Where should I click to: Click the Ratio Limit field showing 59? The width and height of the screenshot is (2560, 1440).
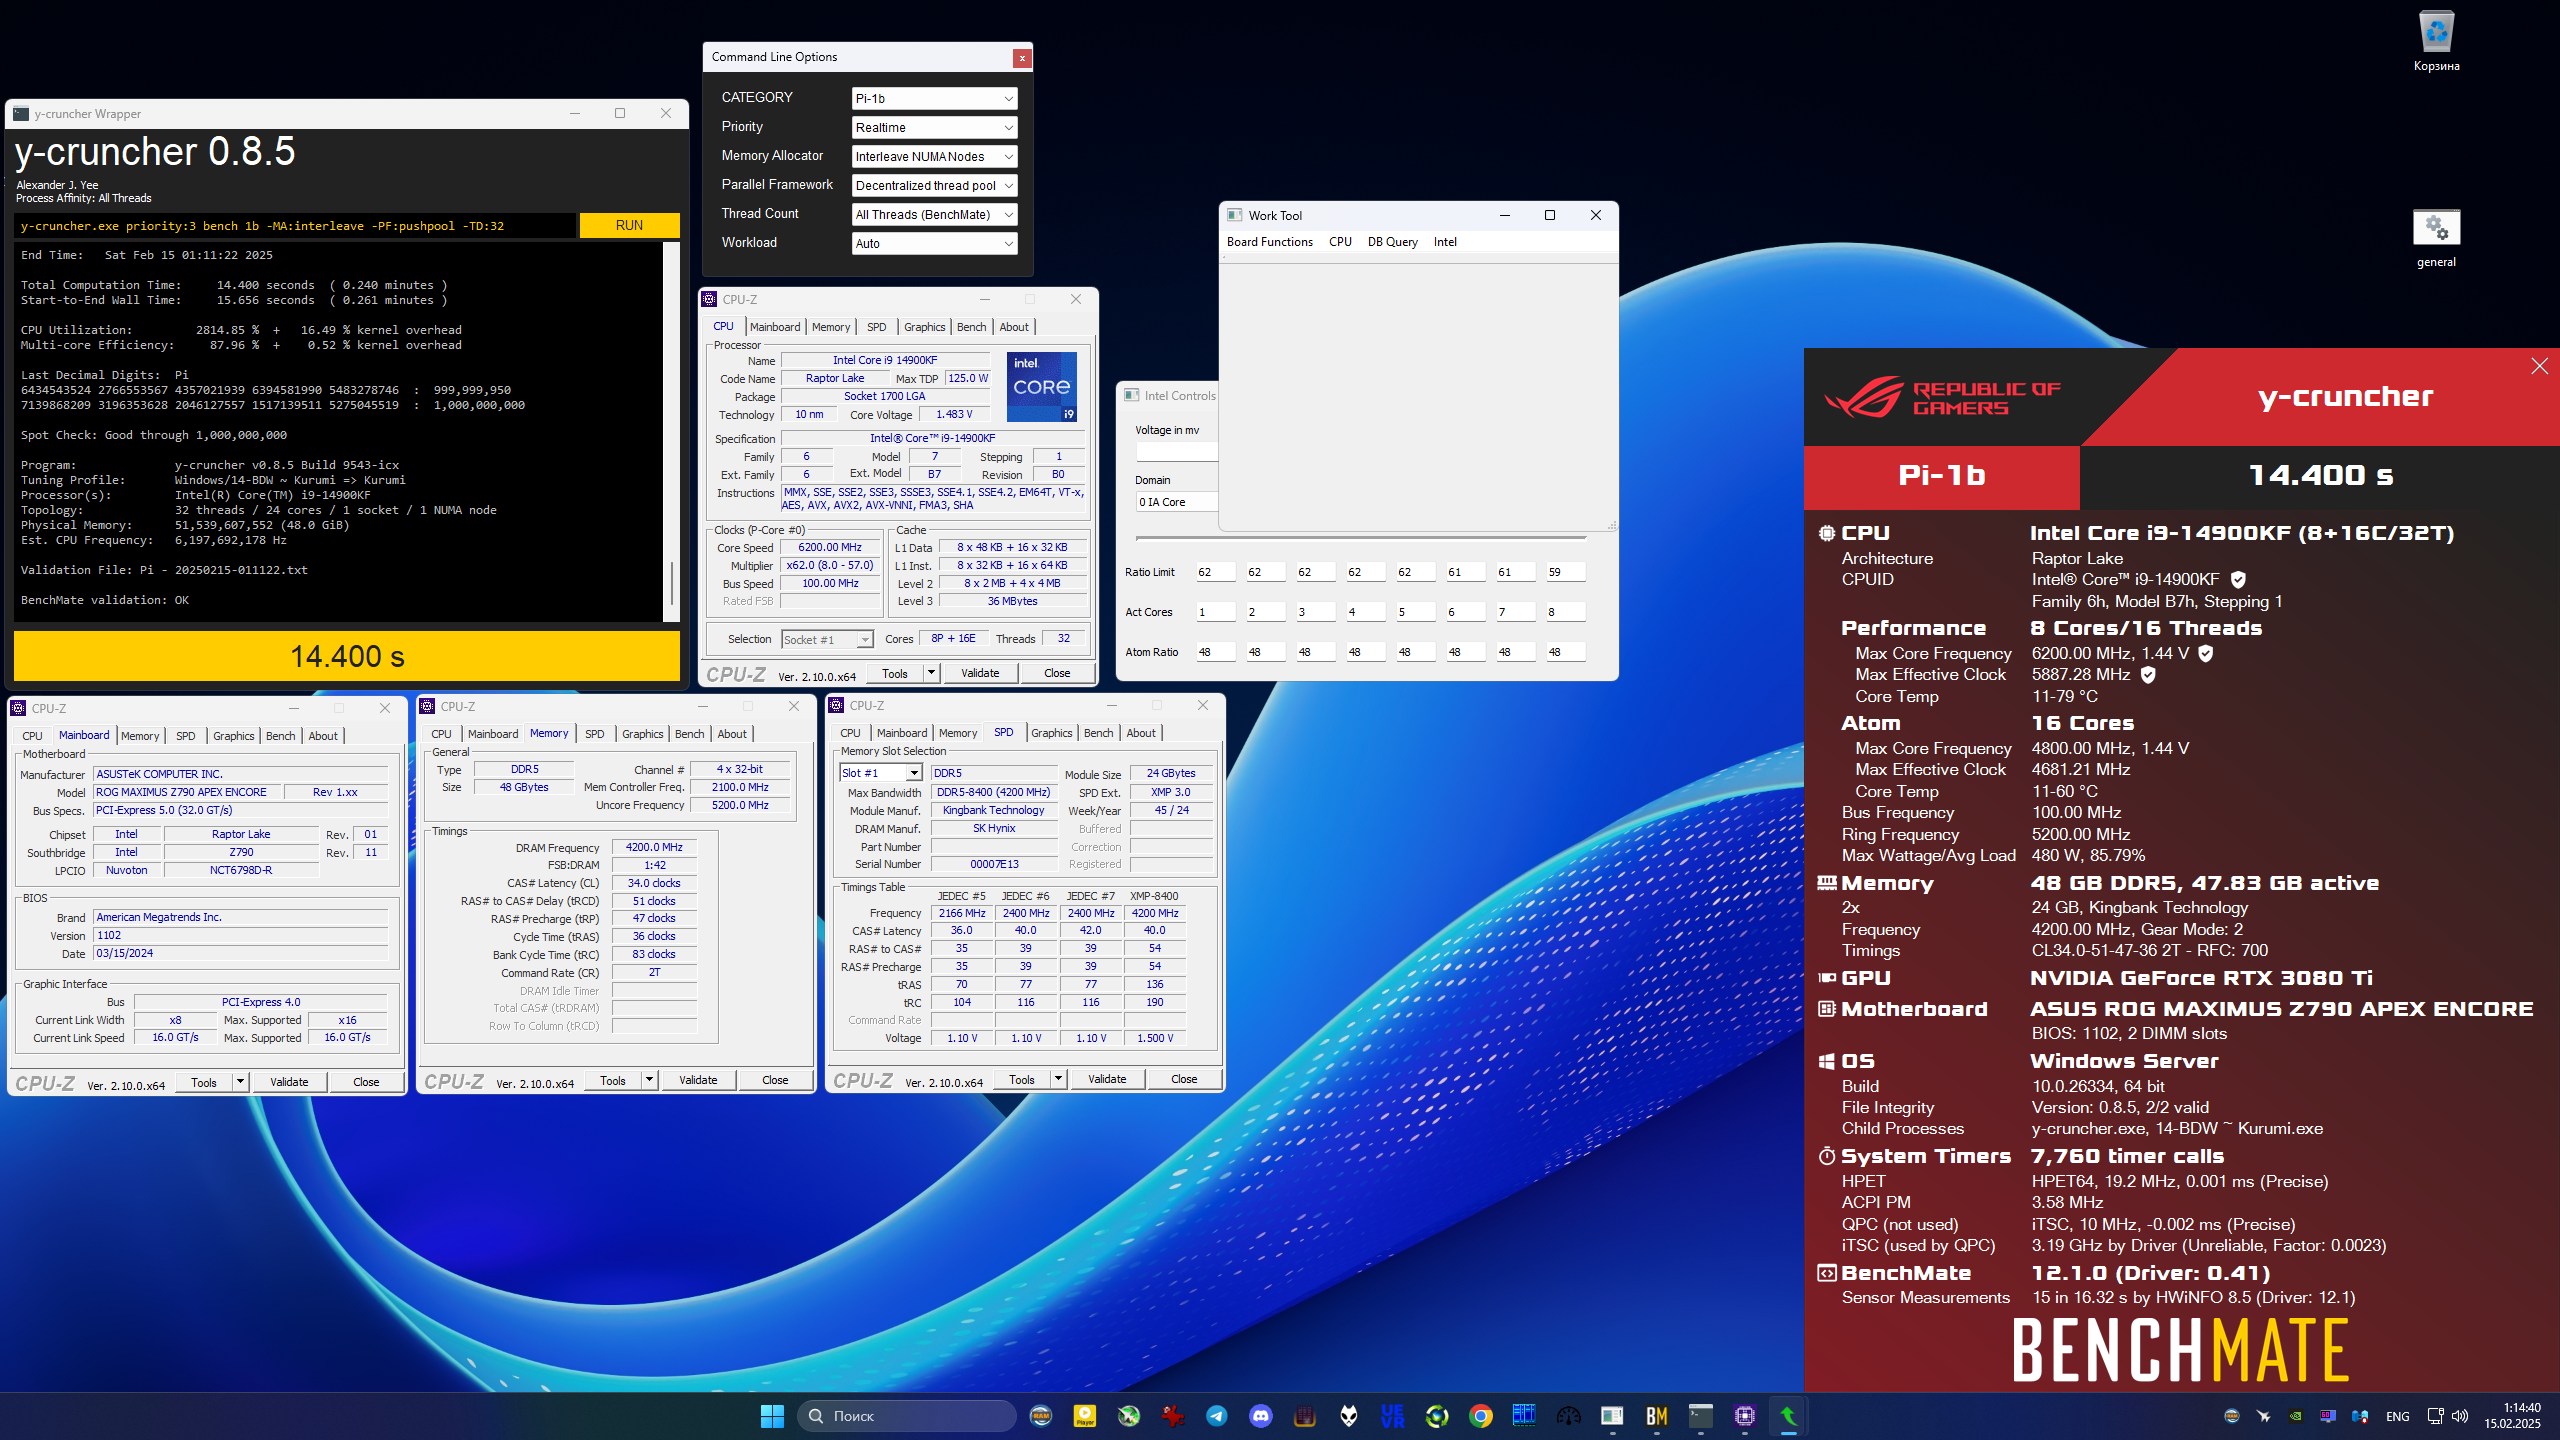(1565, 572)
